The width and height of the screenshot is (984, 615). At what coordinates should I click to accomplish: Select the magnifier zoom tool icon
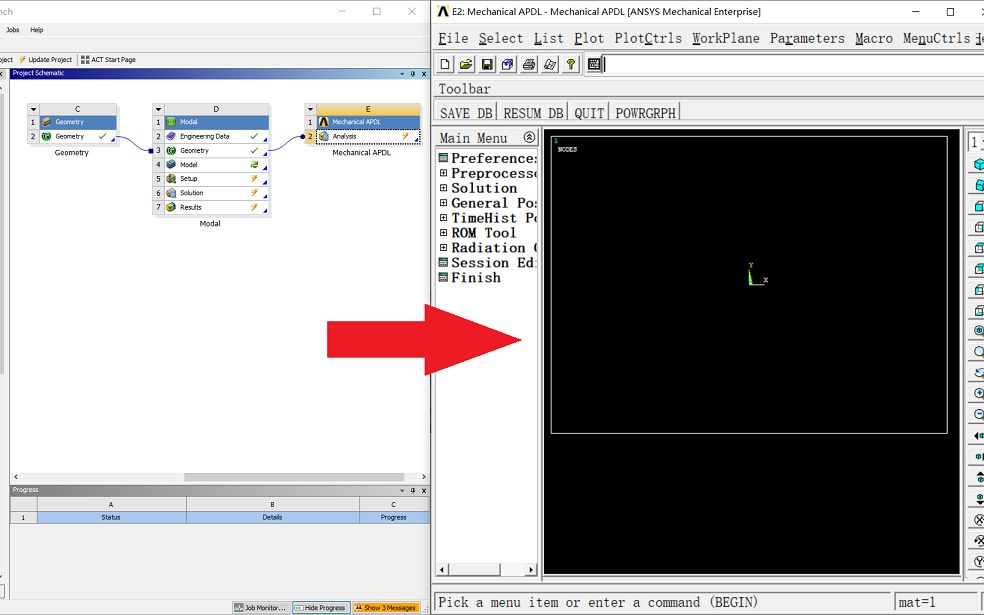(978, 351)
